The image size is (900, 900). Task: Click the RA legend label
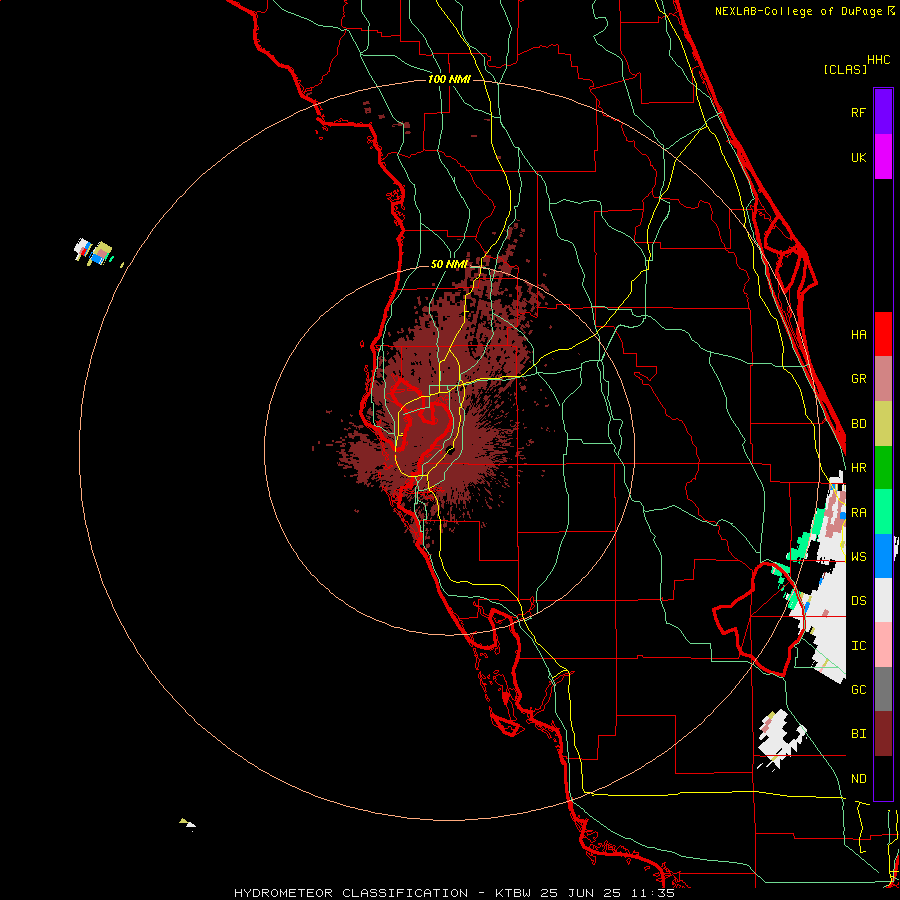click(858, 512)
